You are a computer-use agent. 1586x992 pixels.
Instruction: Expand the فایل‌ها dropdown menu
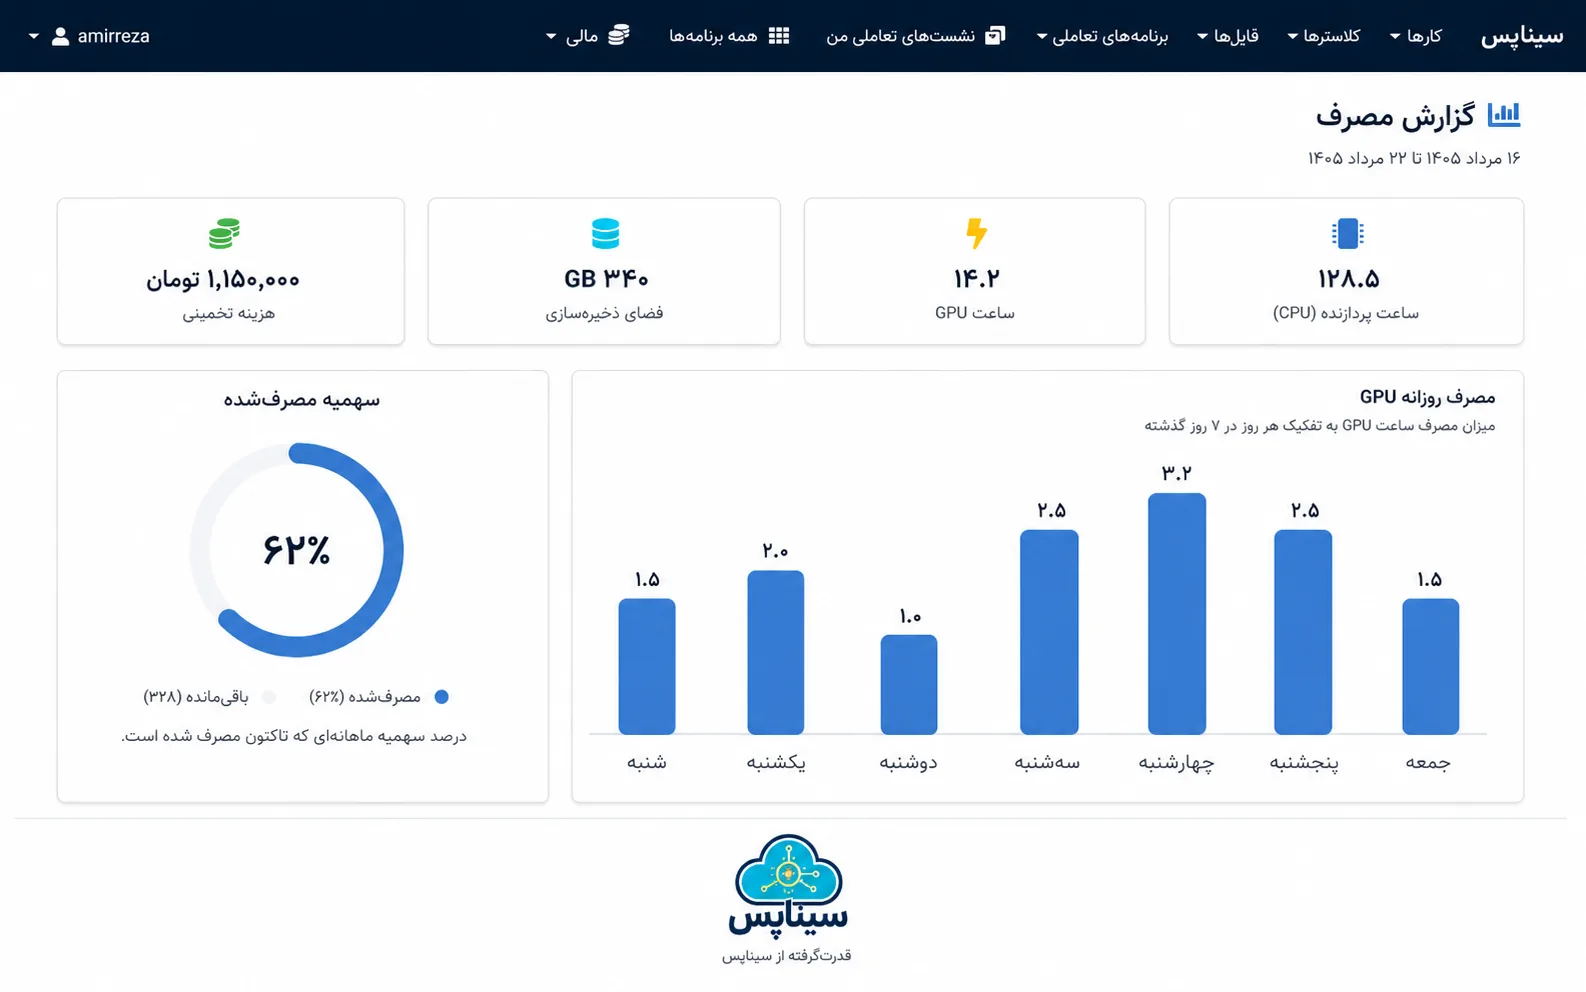pyautogui.click(x=1228, y=36)
